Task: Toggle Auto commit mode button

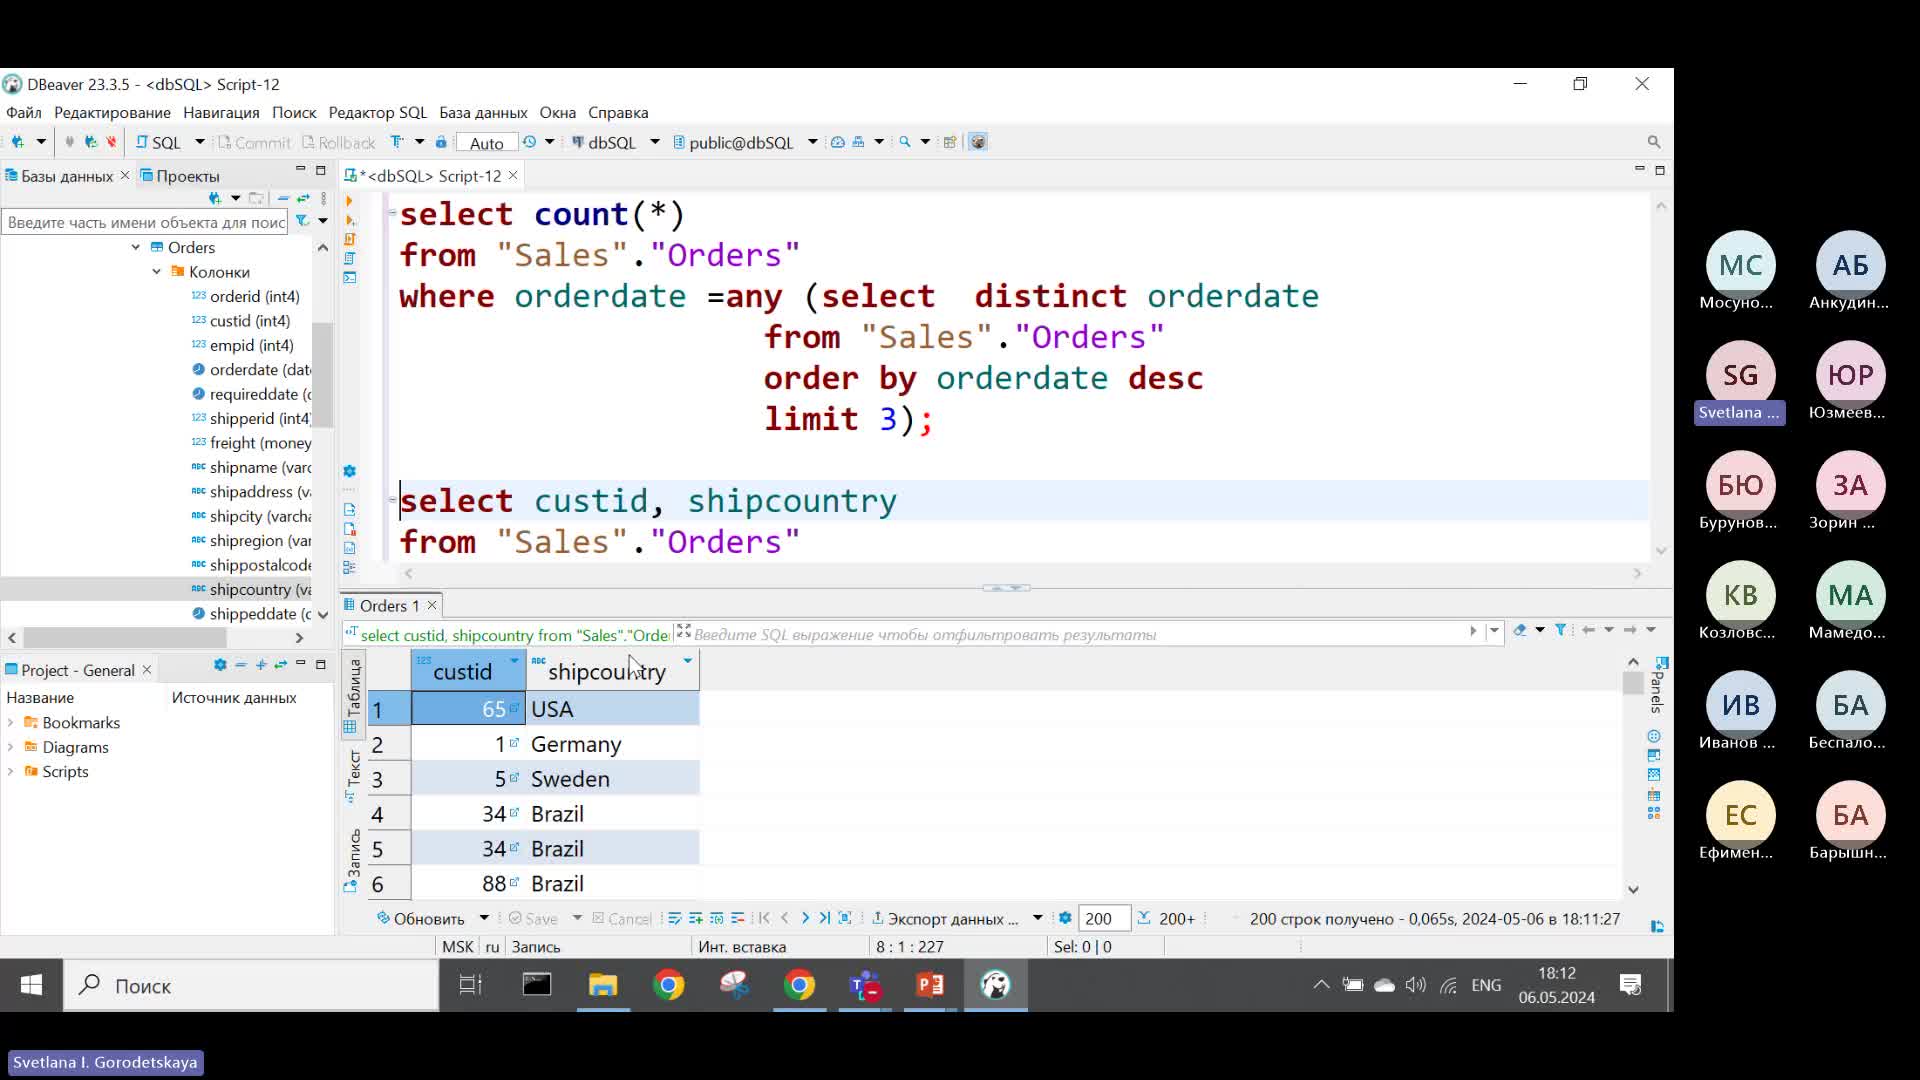Action: click(x=486, y=143)
